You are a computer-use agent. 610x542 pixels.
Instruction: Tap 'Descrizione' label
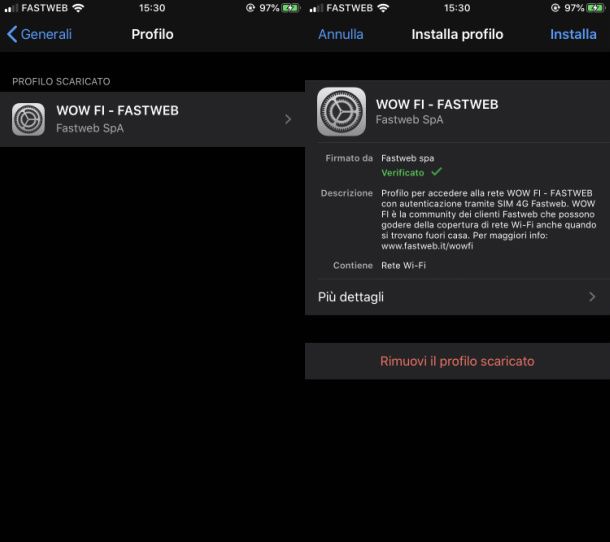347,193
